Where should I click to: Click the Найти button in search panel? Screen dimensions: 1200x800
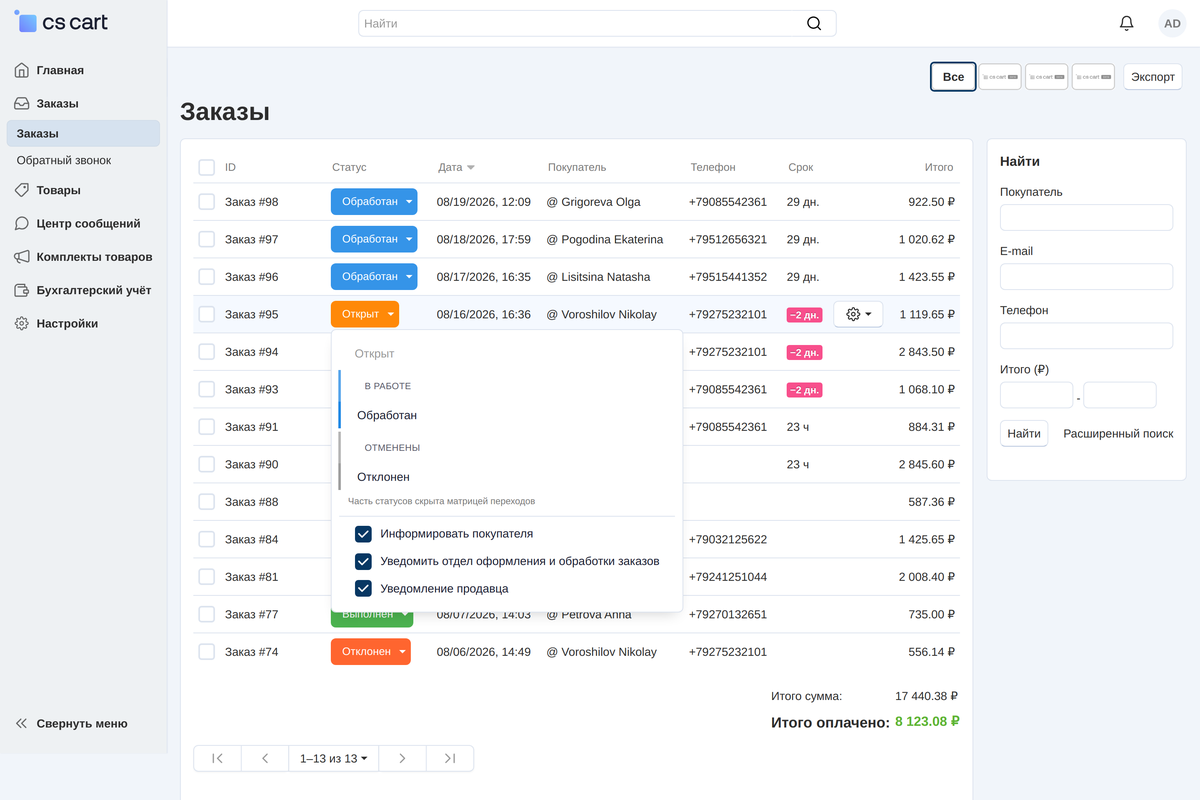[1024, 433]
